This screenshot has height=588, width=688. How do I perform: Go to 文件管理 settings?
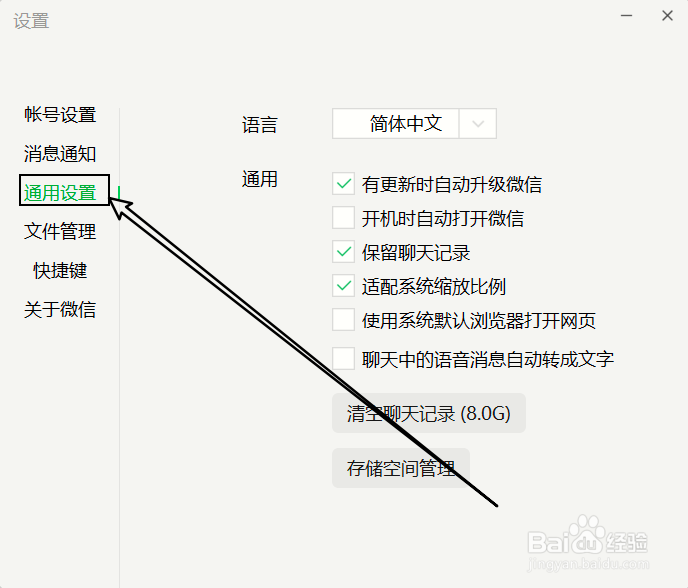[60, 232]
